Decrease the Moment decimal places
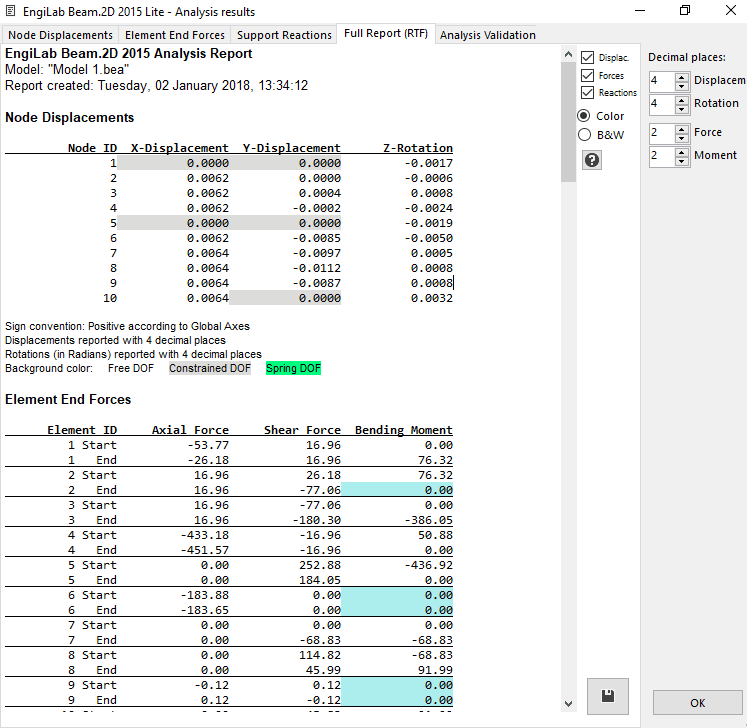Image resolution: width=747 pixels, height=728 pixels. (682, 161)
